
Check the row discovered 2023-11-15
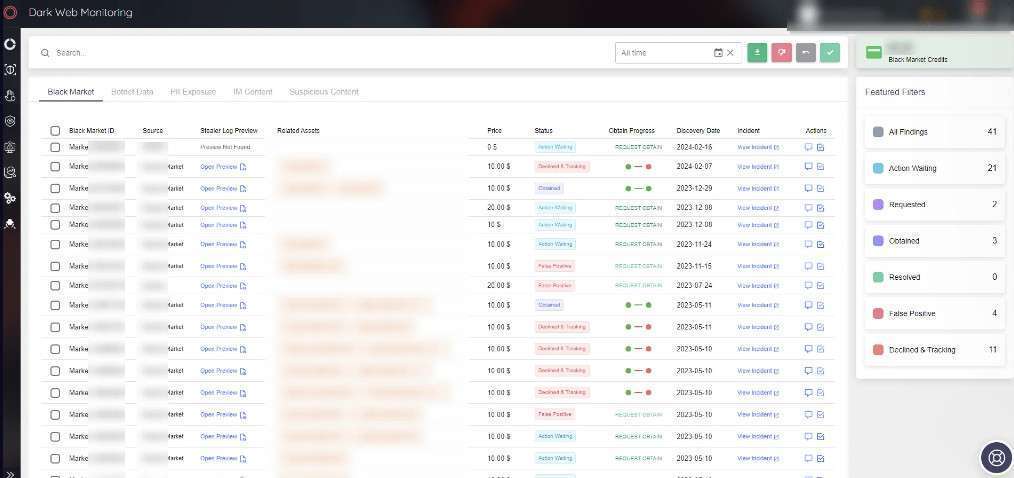(55, 266)
